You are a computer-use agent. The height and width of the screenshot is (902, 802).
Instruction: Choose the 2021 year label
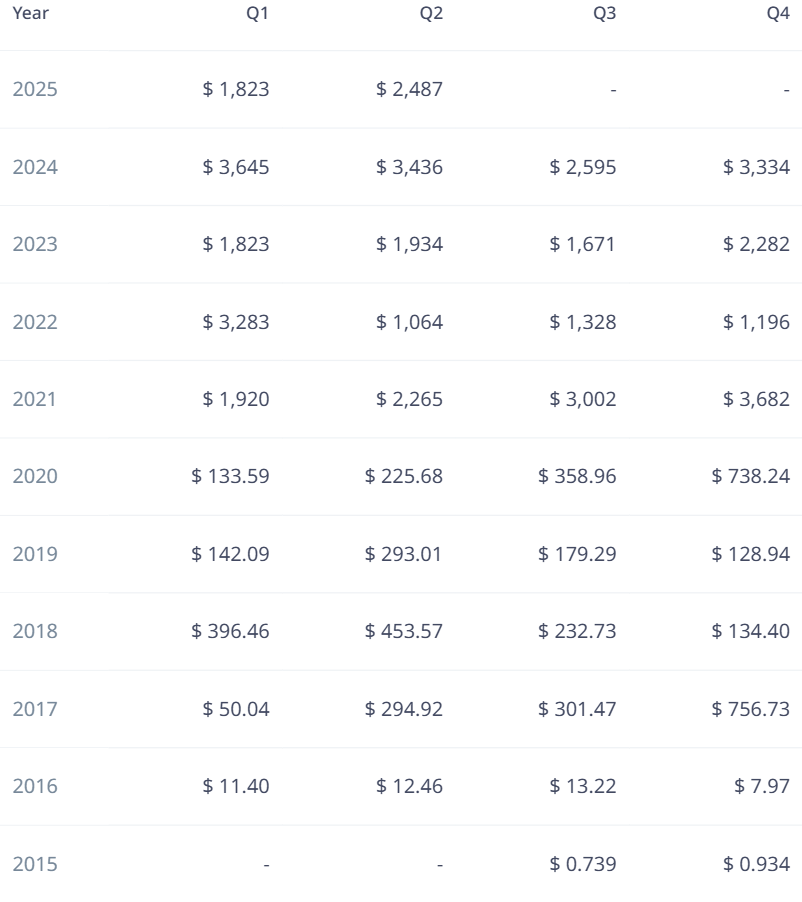[35, 400]
